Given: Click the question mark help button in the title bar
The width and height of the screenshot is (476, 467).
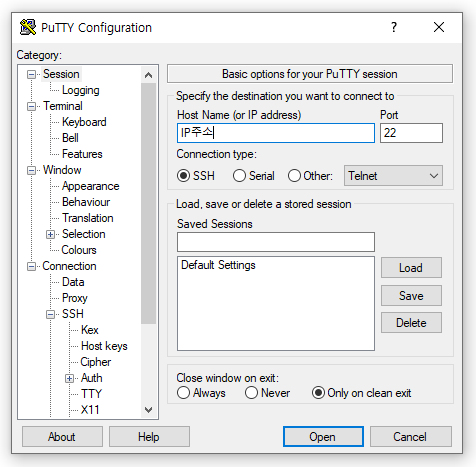Looking at the screenshot, I should 394,27.
